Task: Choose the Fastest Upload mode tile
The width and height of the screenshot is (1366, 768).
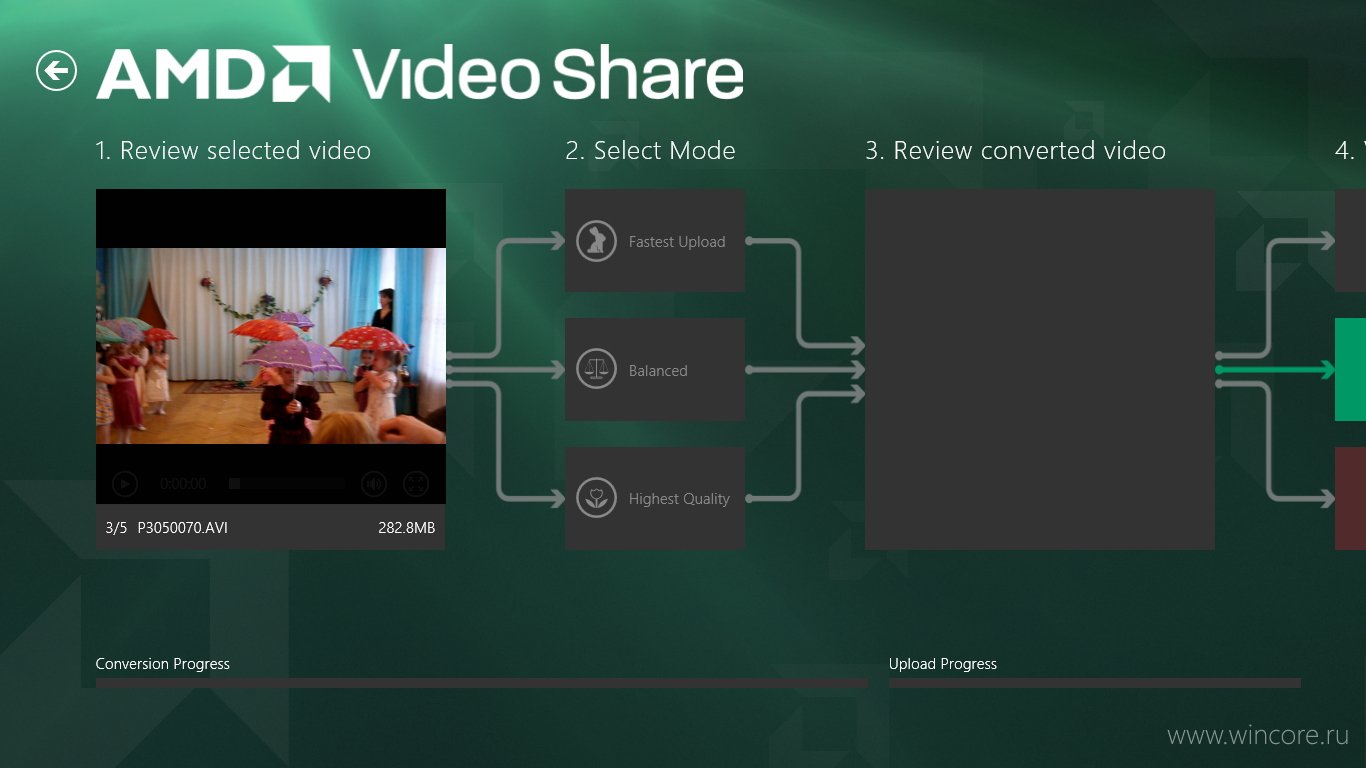Action: pyautogui.click(x=655, y=241)
